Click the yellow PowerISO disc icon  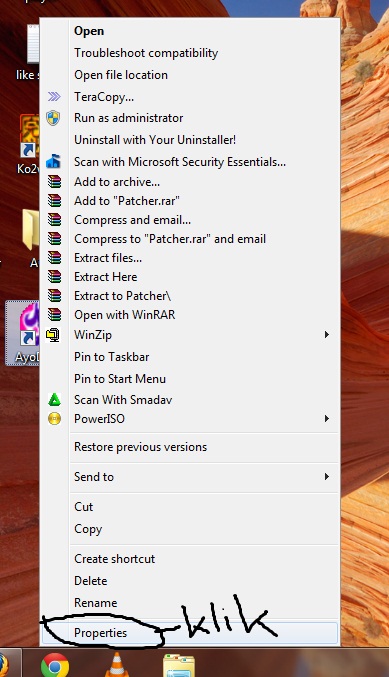click(54, 418)
